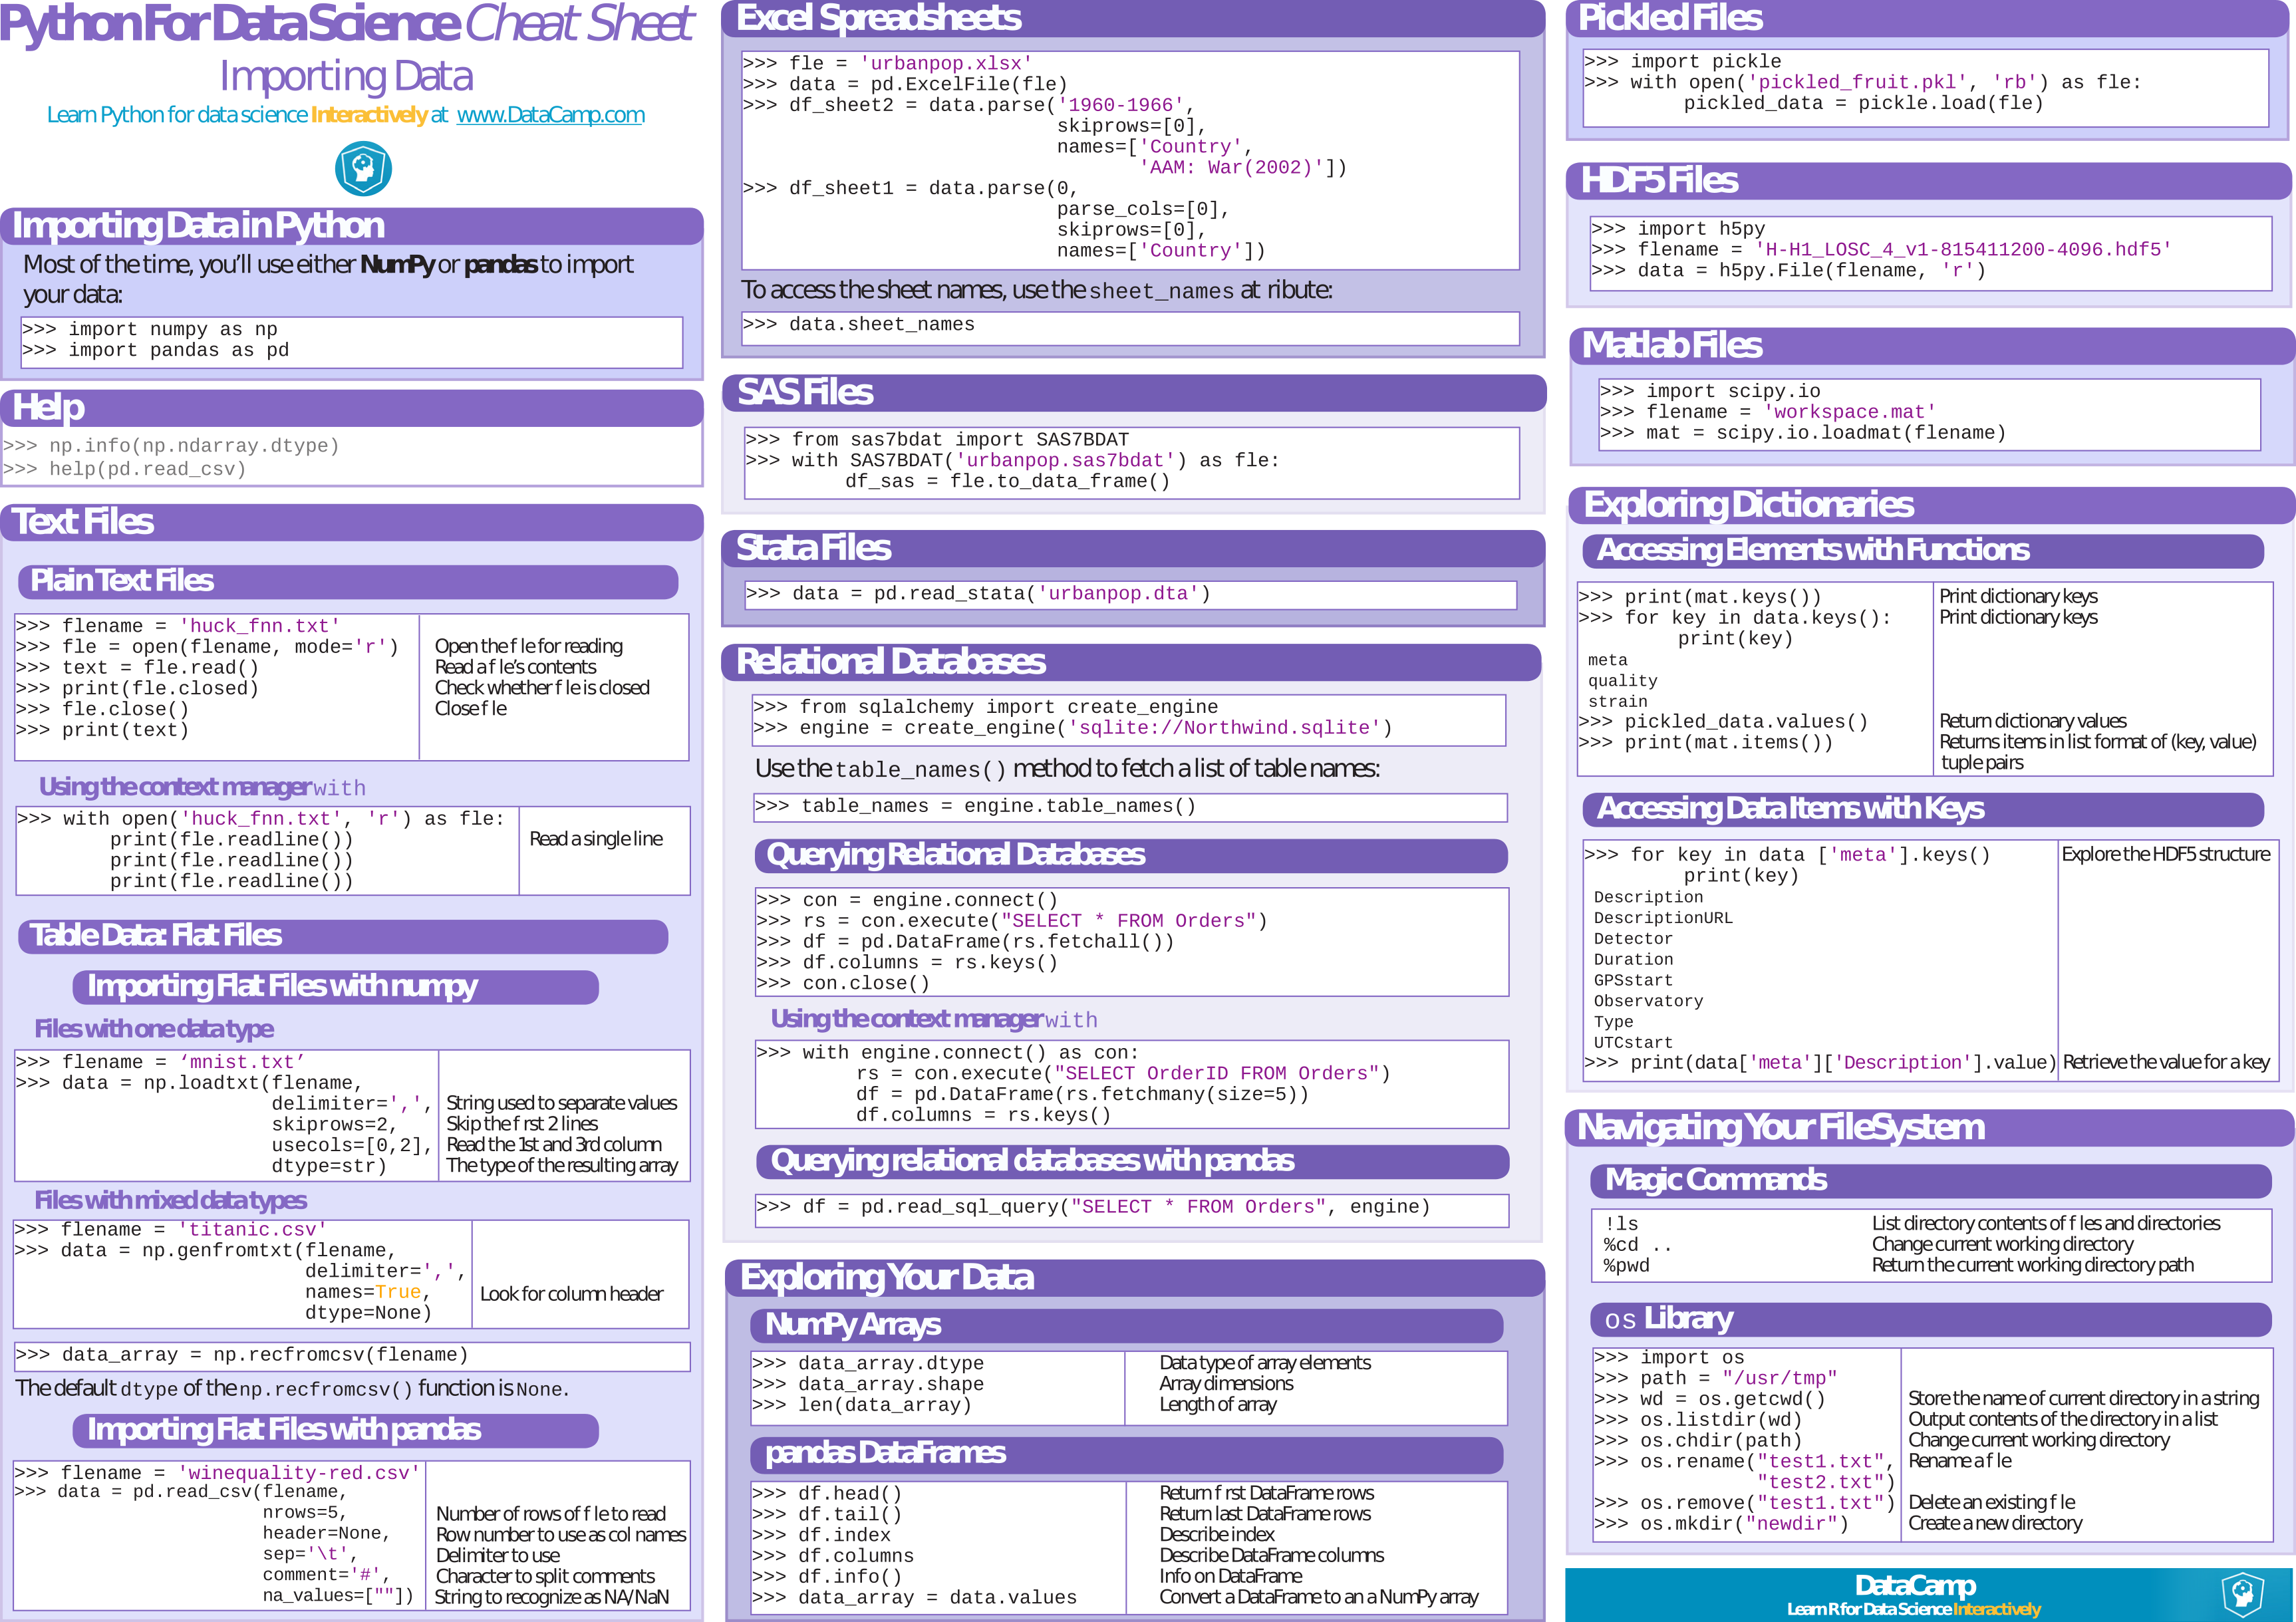This screenshot has width=2296, height=1622.
Task: Click the Querying Relational Databases subheading
Action: coord(953,856)
